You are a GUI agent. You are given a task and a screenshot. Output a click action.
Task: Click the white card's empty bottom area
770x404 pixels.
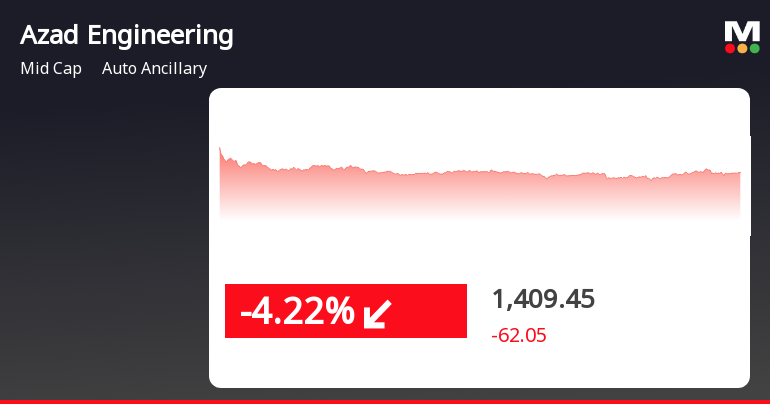coord(480,367)
